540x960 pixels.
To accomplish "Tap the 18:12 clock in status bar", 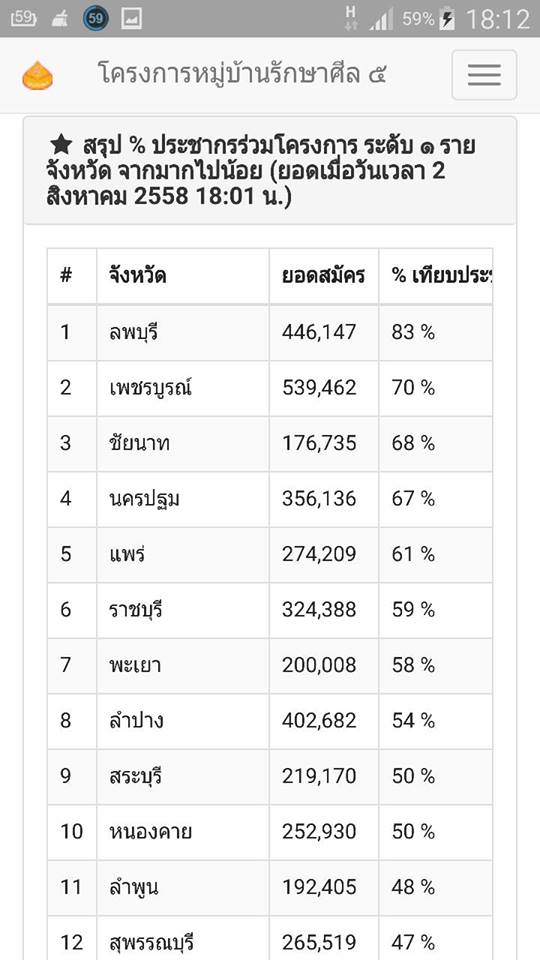I will [x=498, y=20].
